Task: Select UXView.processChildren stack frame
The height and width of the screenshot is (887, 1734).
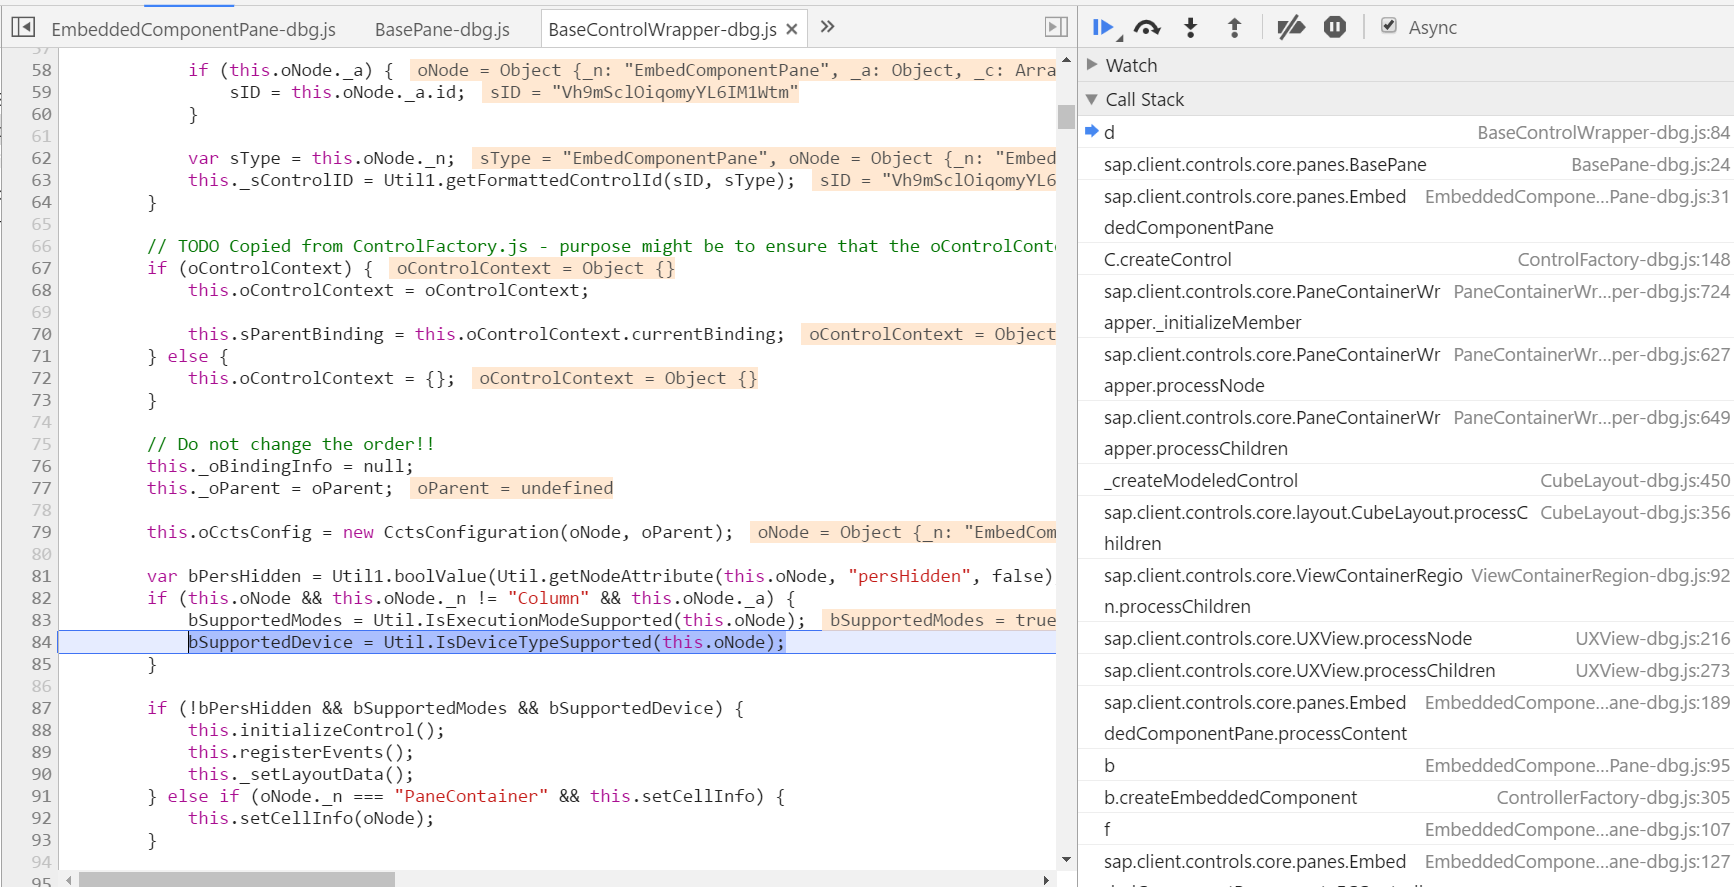Action: pyautogui.click(x=1300, y=670)
